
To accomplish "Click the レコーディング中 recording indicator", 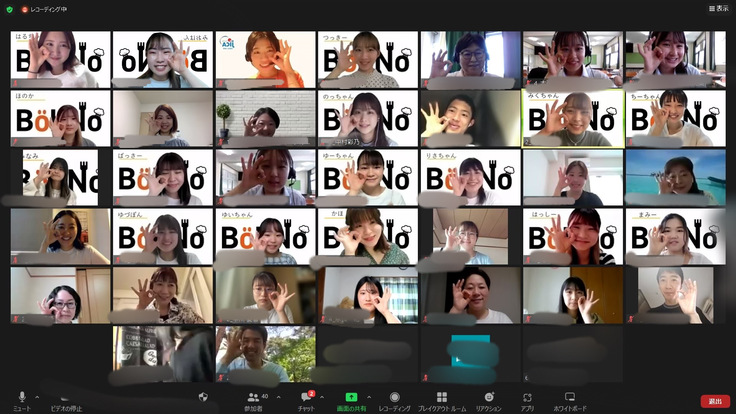I will pos(43,9).
